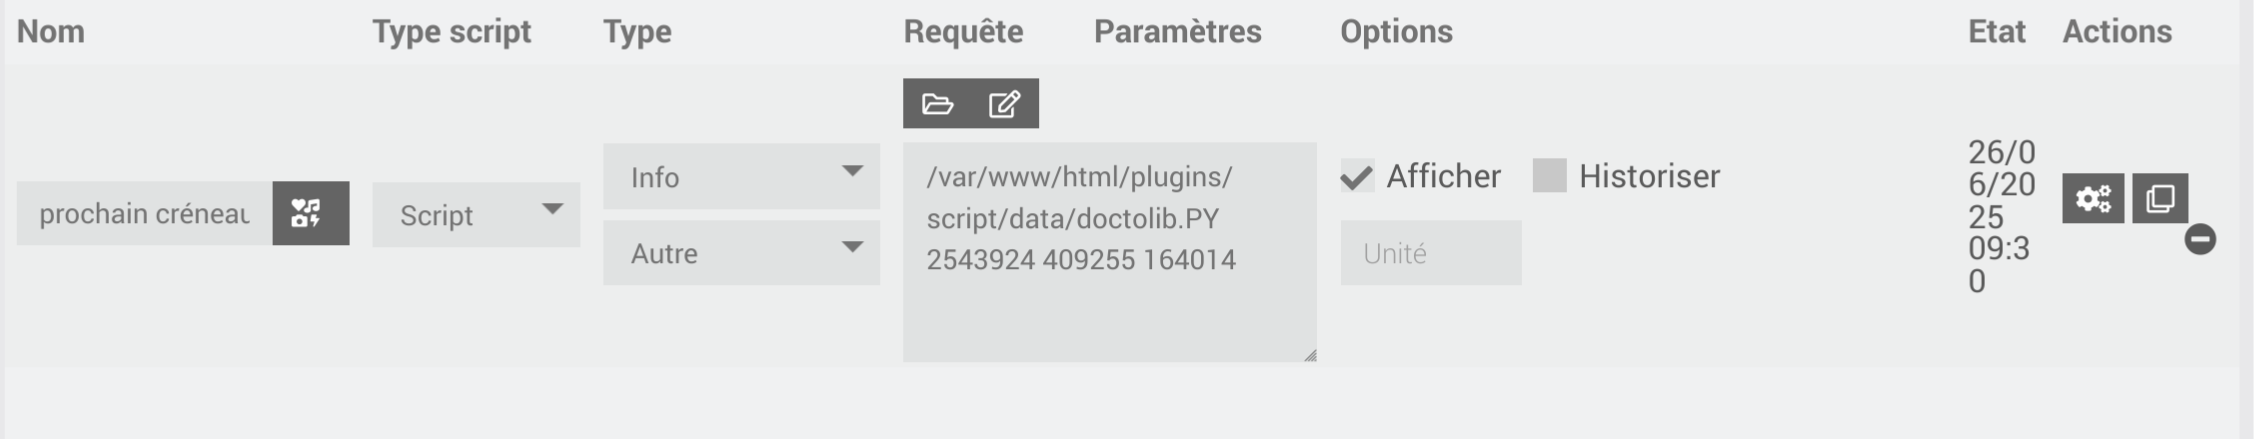The height and width of the screenshot is (439, 2254).
Task: Click the Etat date value
Action: 2001,216
